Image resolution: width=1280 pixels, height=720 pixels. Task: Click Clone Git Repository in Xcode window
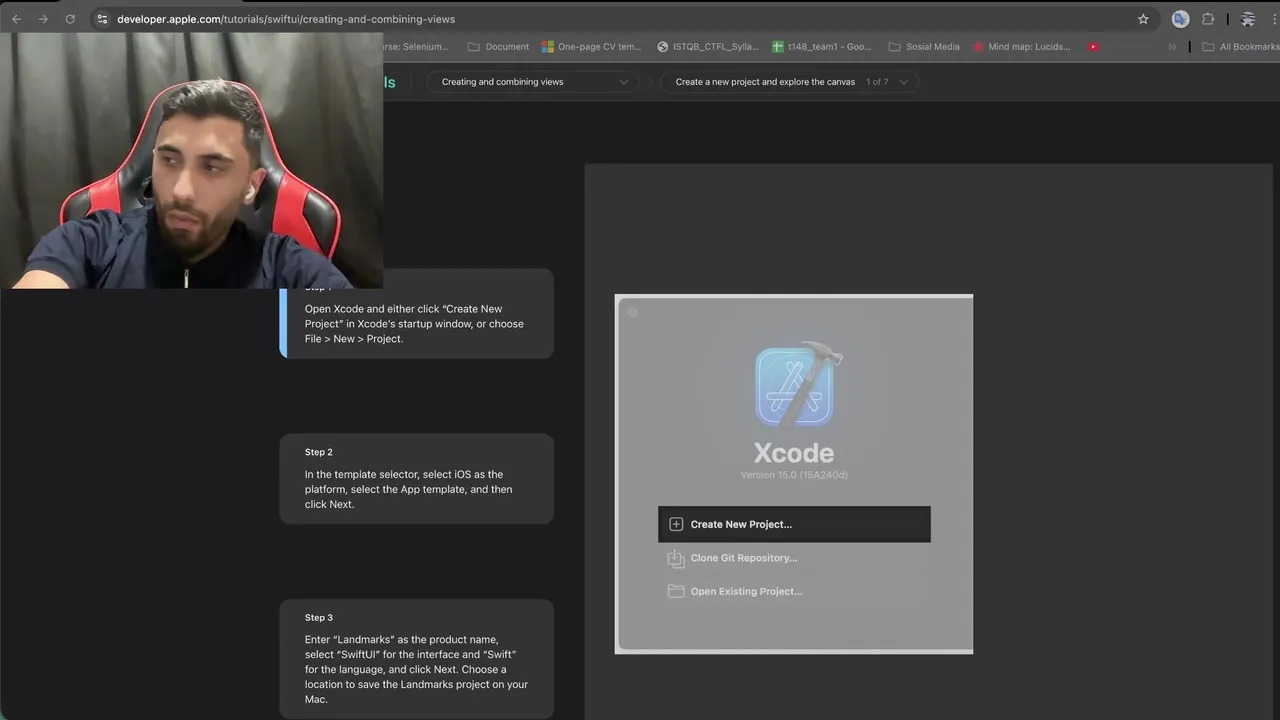tap(794, 558)
